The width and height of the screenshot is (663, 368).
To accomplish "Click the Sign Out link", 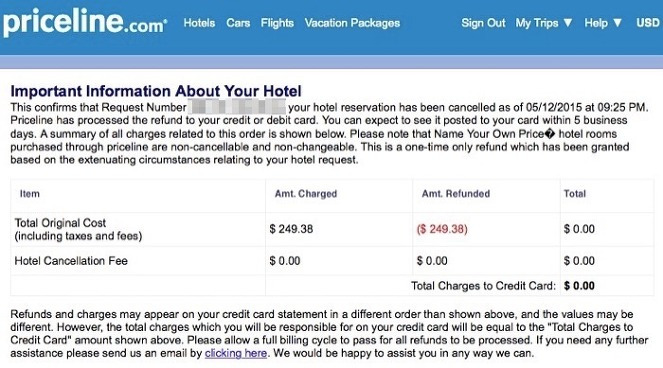I will 483,23.
